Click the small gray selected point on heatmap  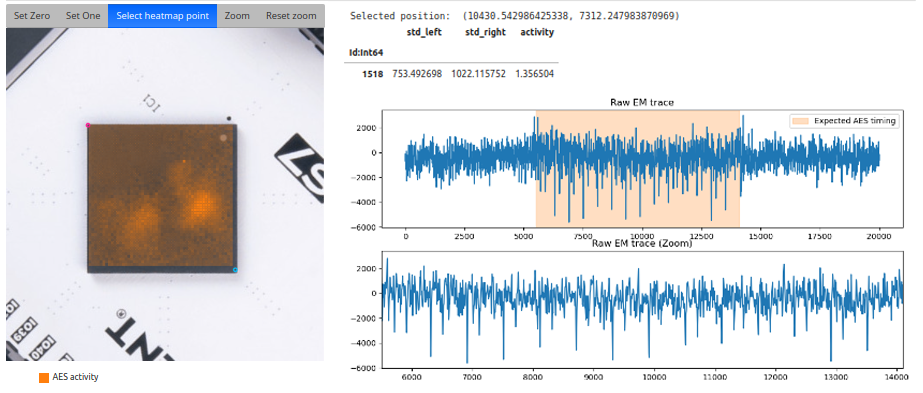[x=223, y=138]
